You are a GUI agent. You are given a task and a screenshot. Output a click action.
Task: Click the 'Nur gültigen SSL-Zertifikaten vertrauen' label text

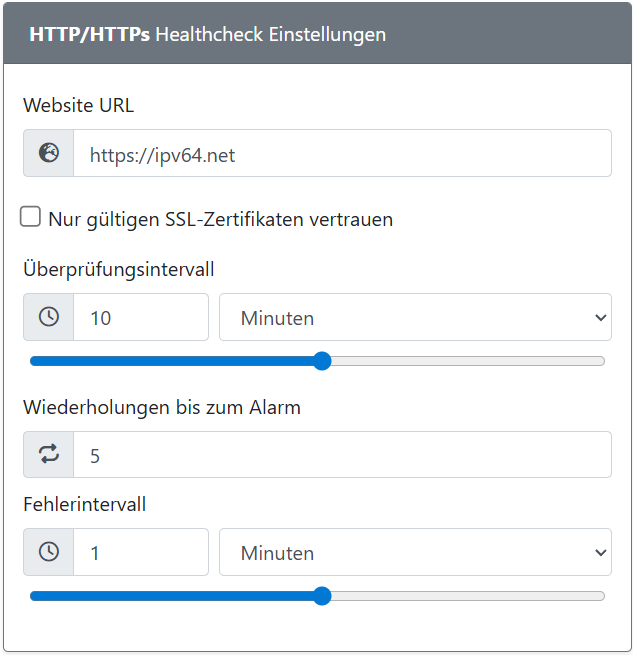(x=220, y=219)
